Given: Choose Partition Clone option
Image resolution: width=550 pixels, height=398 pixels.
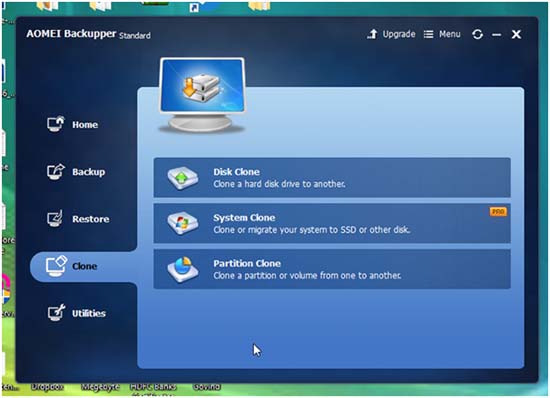Looking at the screenshot, I should (332, 269).
